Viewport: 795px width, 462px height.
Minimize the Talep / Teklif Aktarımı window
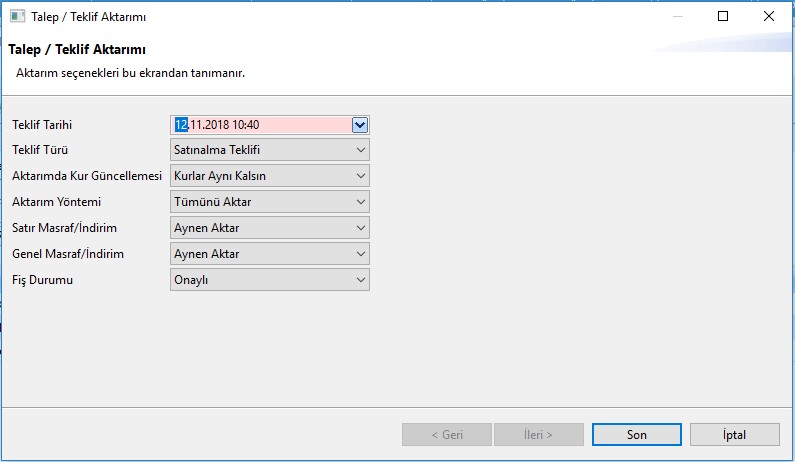(677, 17)
